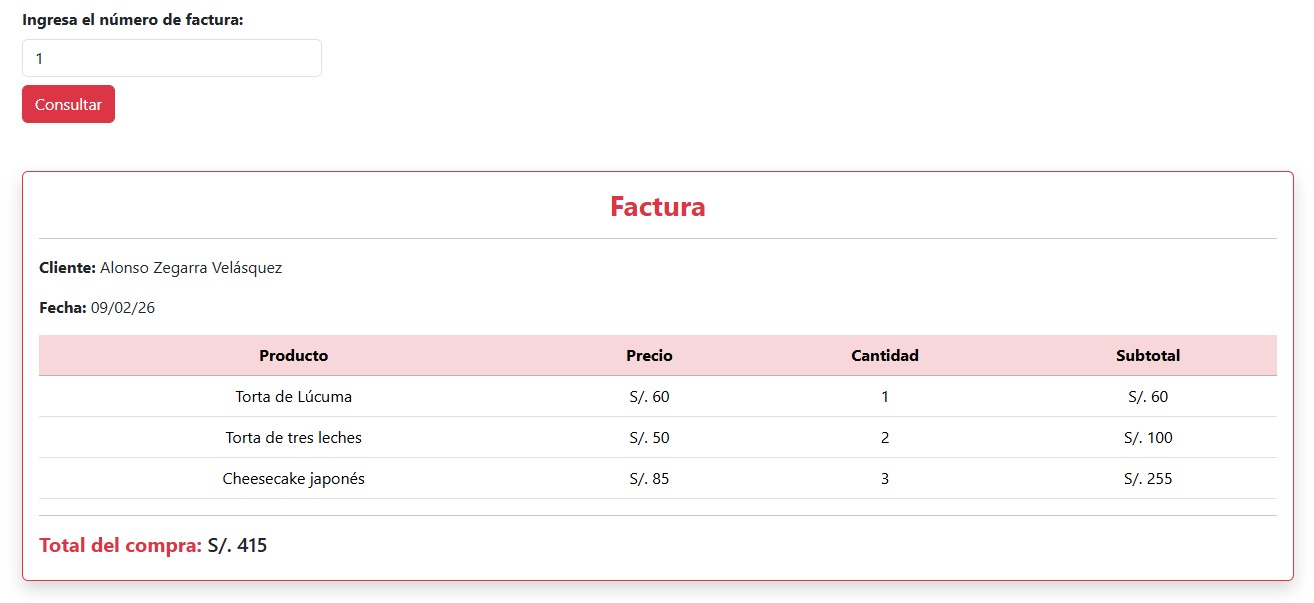Click the Producto column header

(293, 356)
